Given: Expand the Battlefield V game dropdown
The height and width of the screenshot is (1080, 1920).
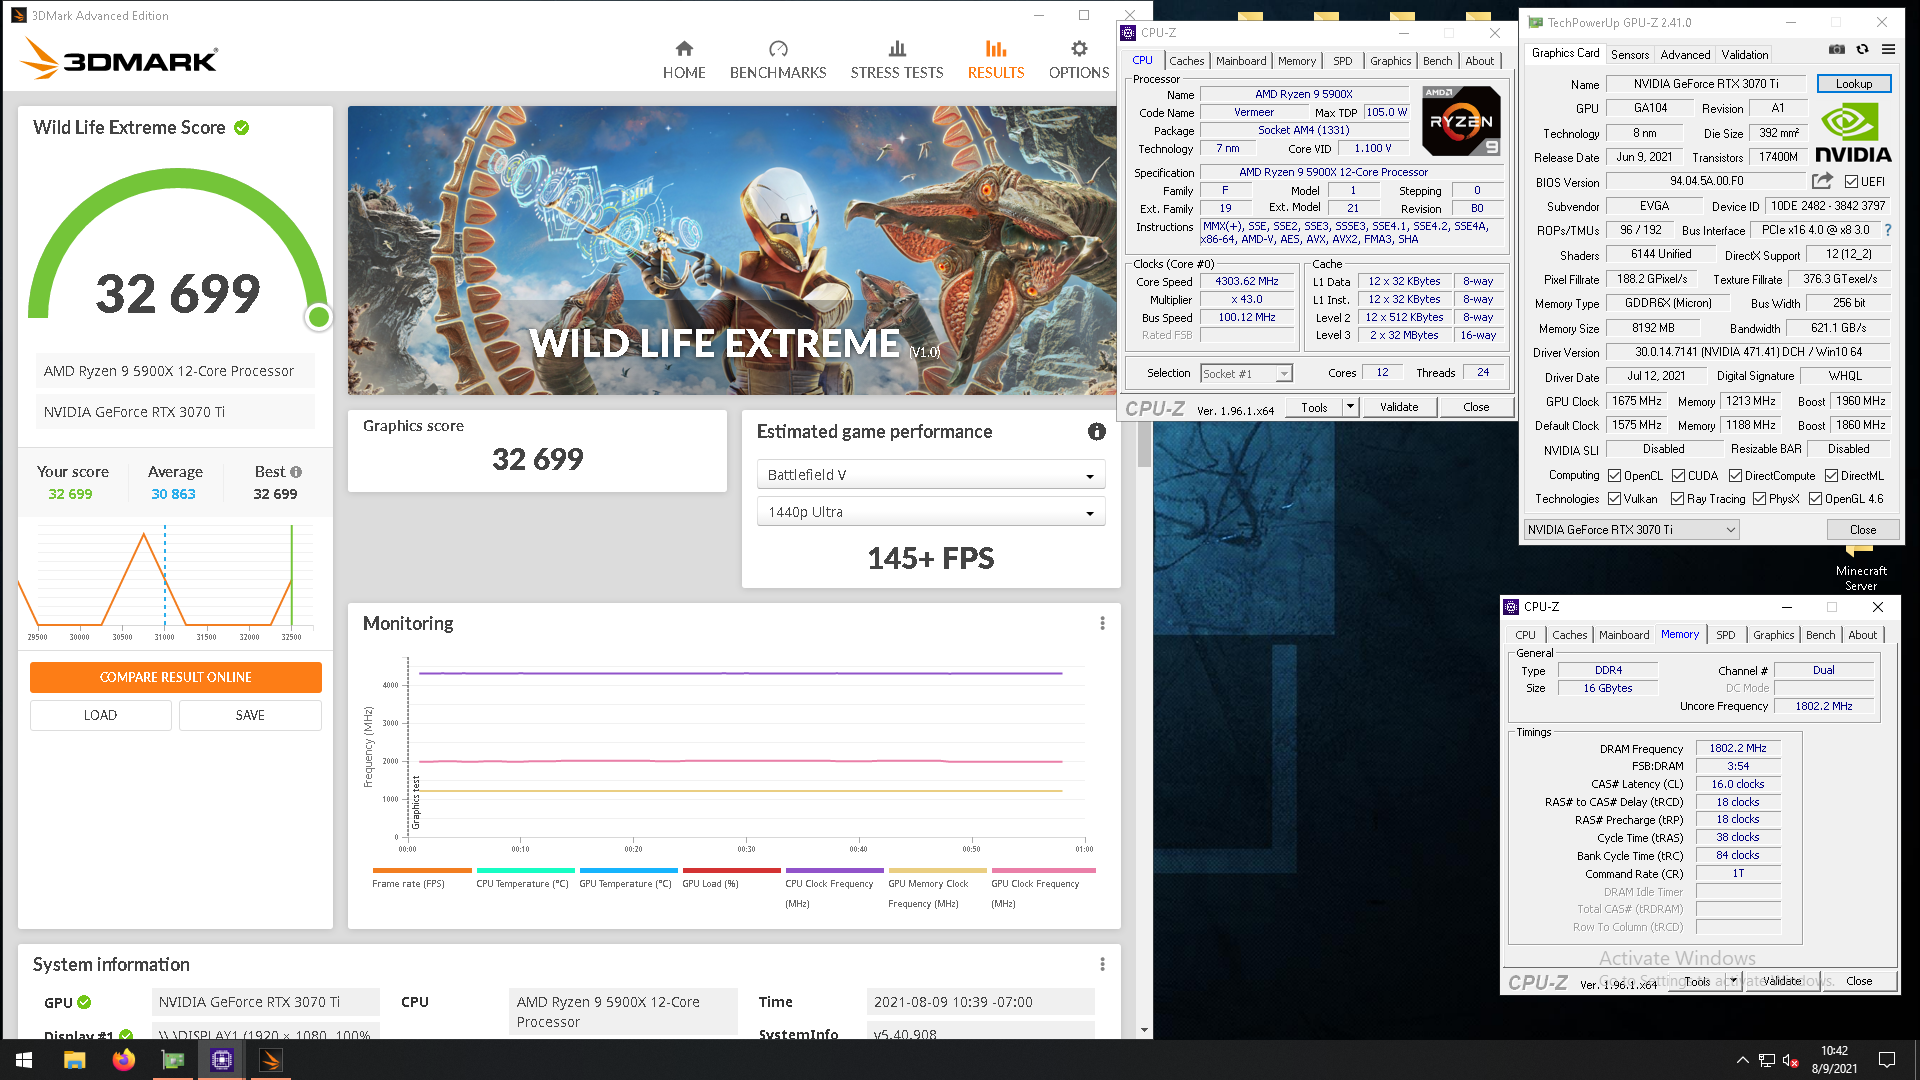Looking at the screenshot, I should tap(931, 475).
